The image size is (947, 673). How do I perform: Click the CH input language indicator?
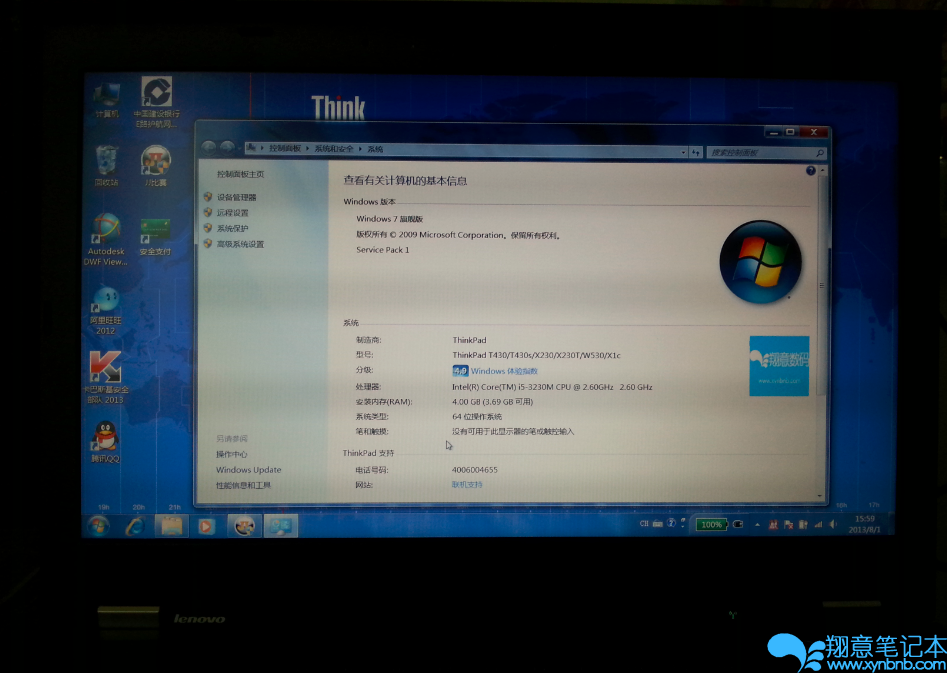coord(644,524)
